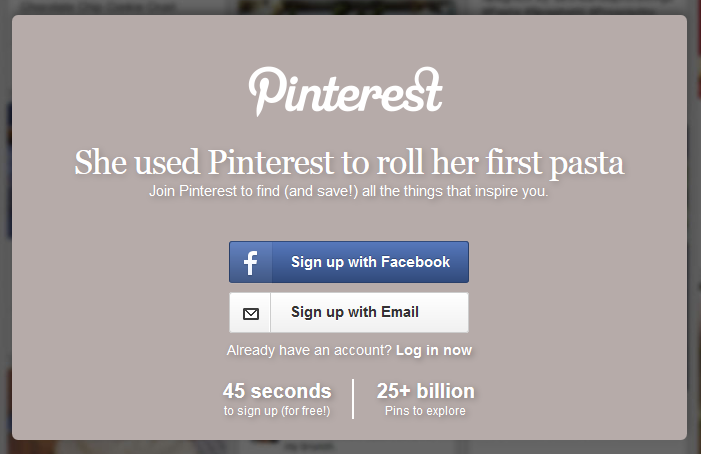The width and height of the screenshot is (701, 454).
Task: Click the "Already have an account?" text
Action: (x=309, y=350)
